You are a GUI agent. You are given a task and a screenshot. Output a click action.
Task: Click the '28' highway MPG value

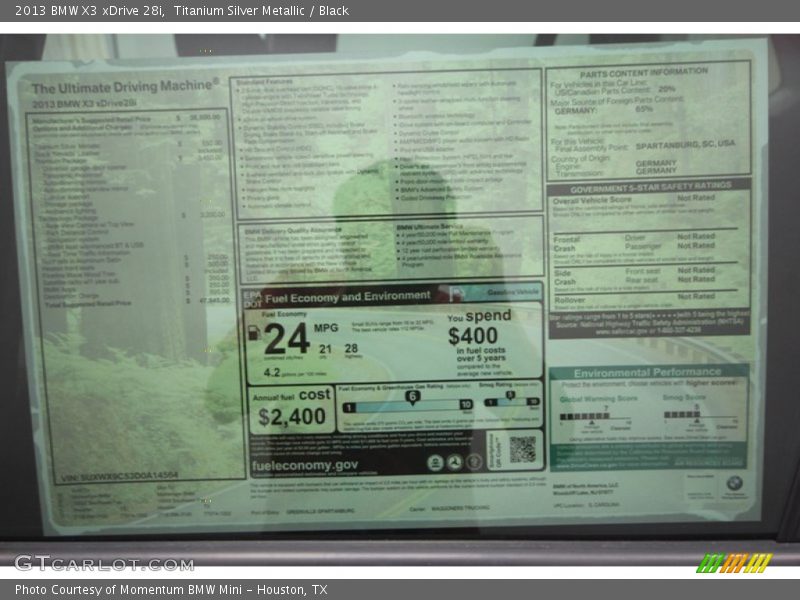click(351, 348)
